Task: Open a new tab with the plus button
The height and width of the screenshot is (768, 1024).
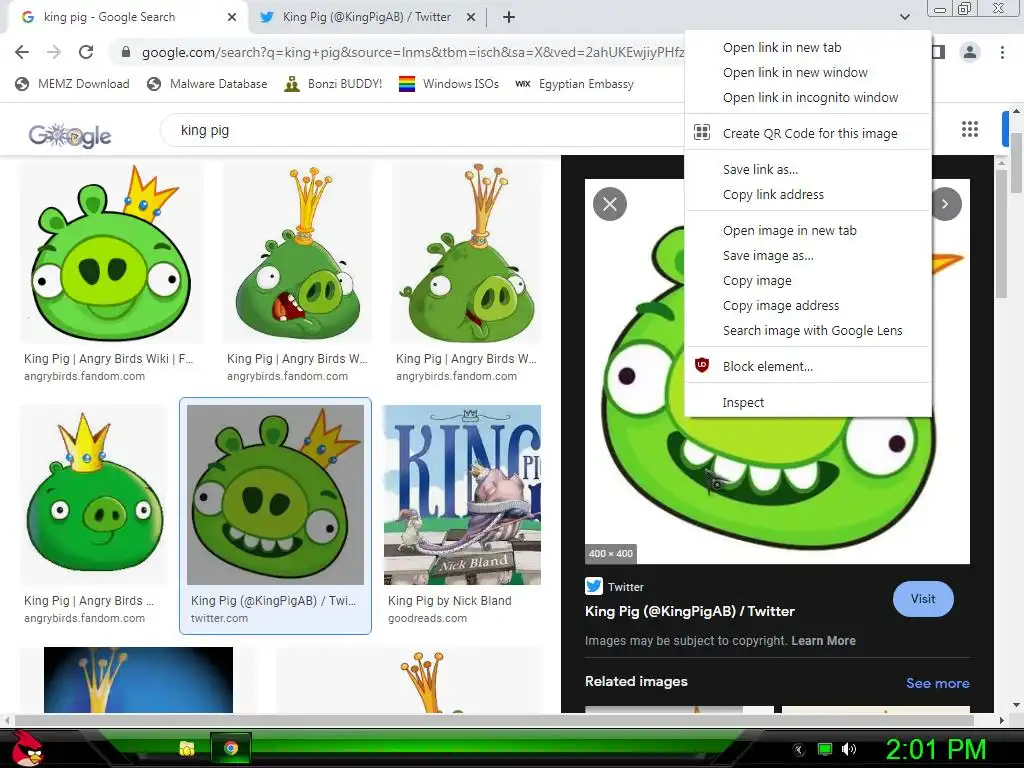Action: pyautogui.click(x=509, y=17)
